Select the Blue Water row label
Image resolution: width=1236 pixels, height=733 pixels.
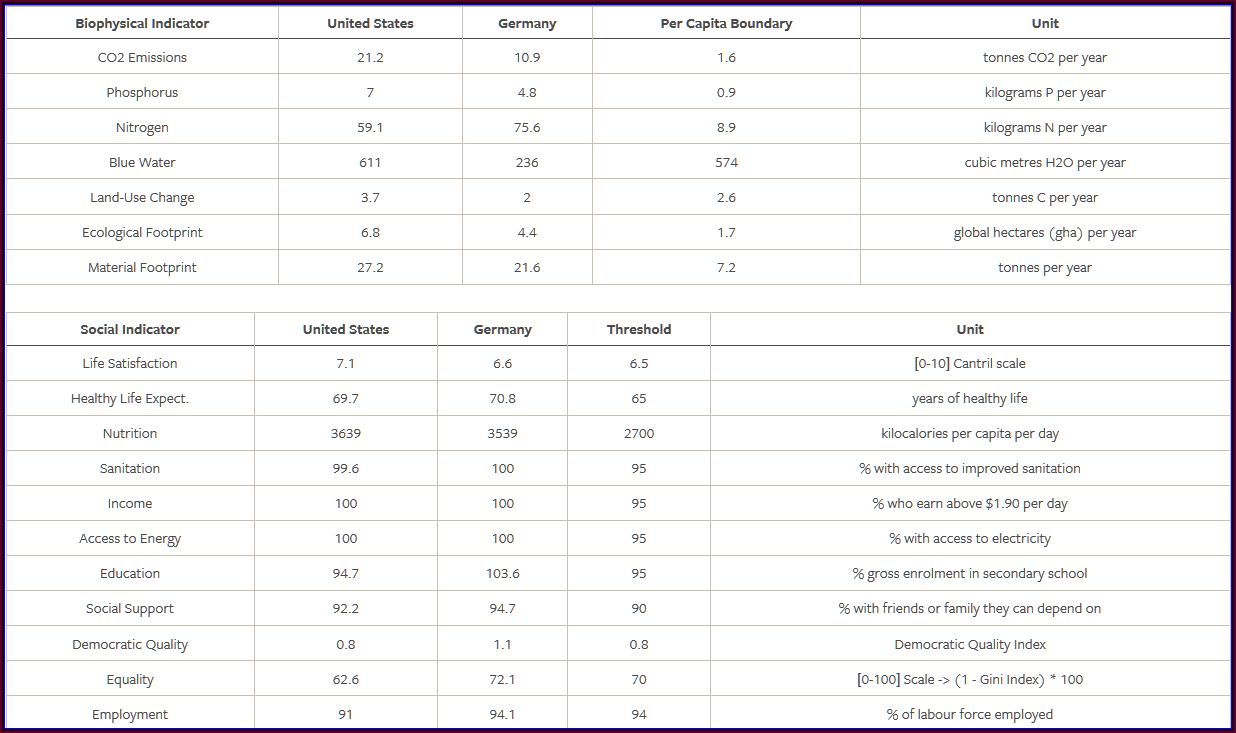point(142,162)
